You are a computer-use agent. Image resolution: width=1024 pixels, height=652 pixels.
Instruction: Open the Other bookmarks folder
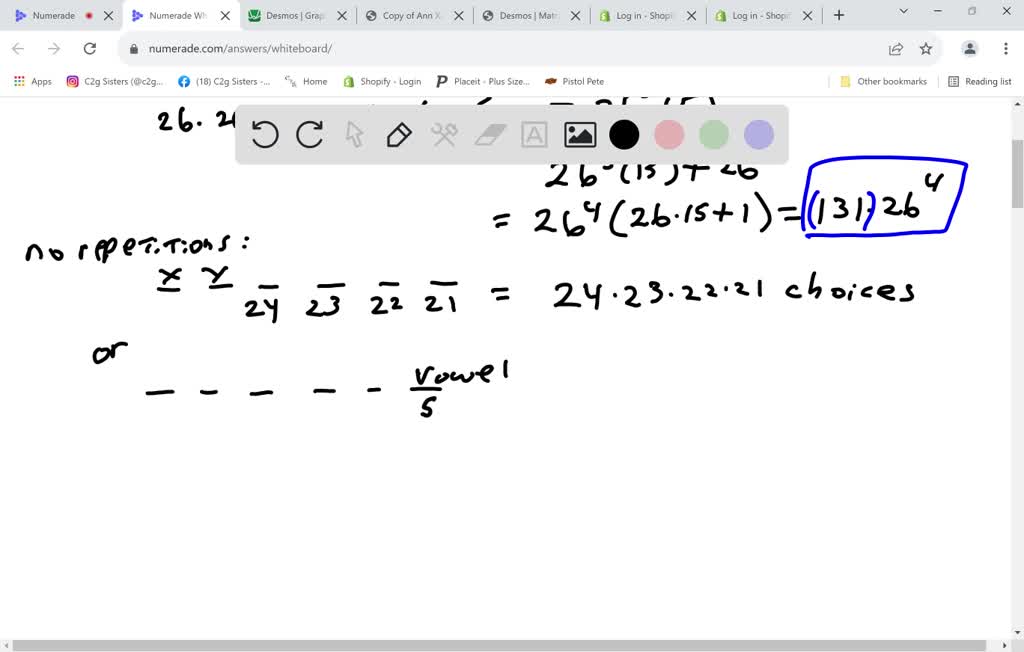(x=883, y=82)
